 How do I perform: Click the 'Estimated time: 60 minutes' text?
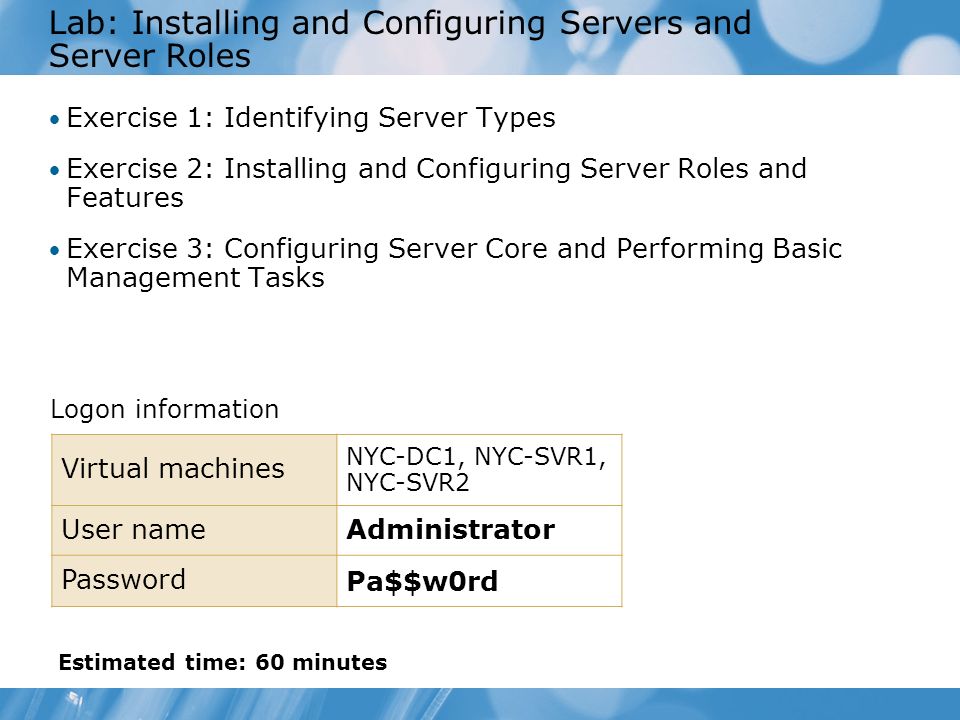[x=223, y=662]
